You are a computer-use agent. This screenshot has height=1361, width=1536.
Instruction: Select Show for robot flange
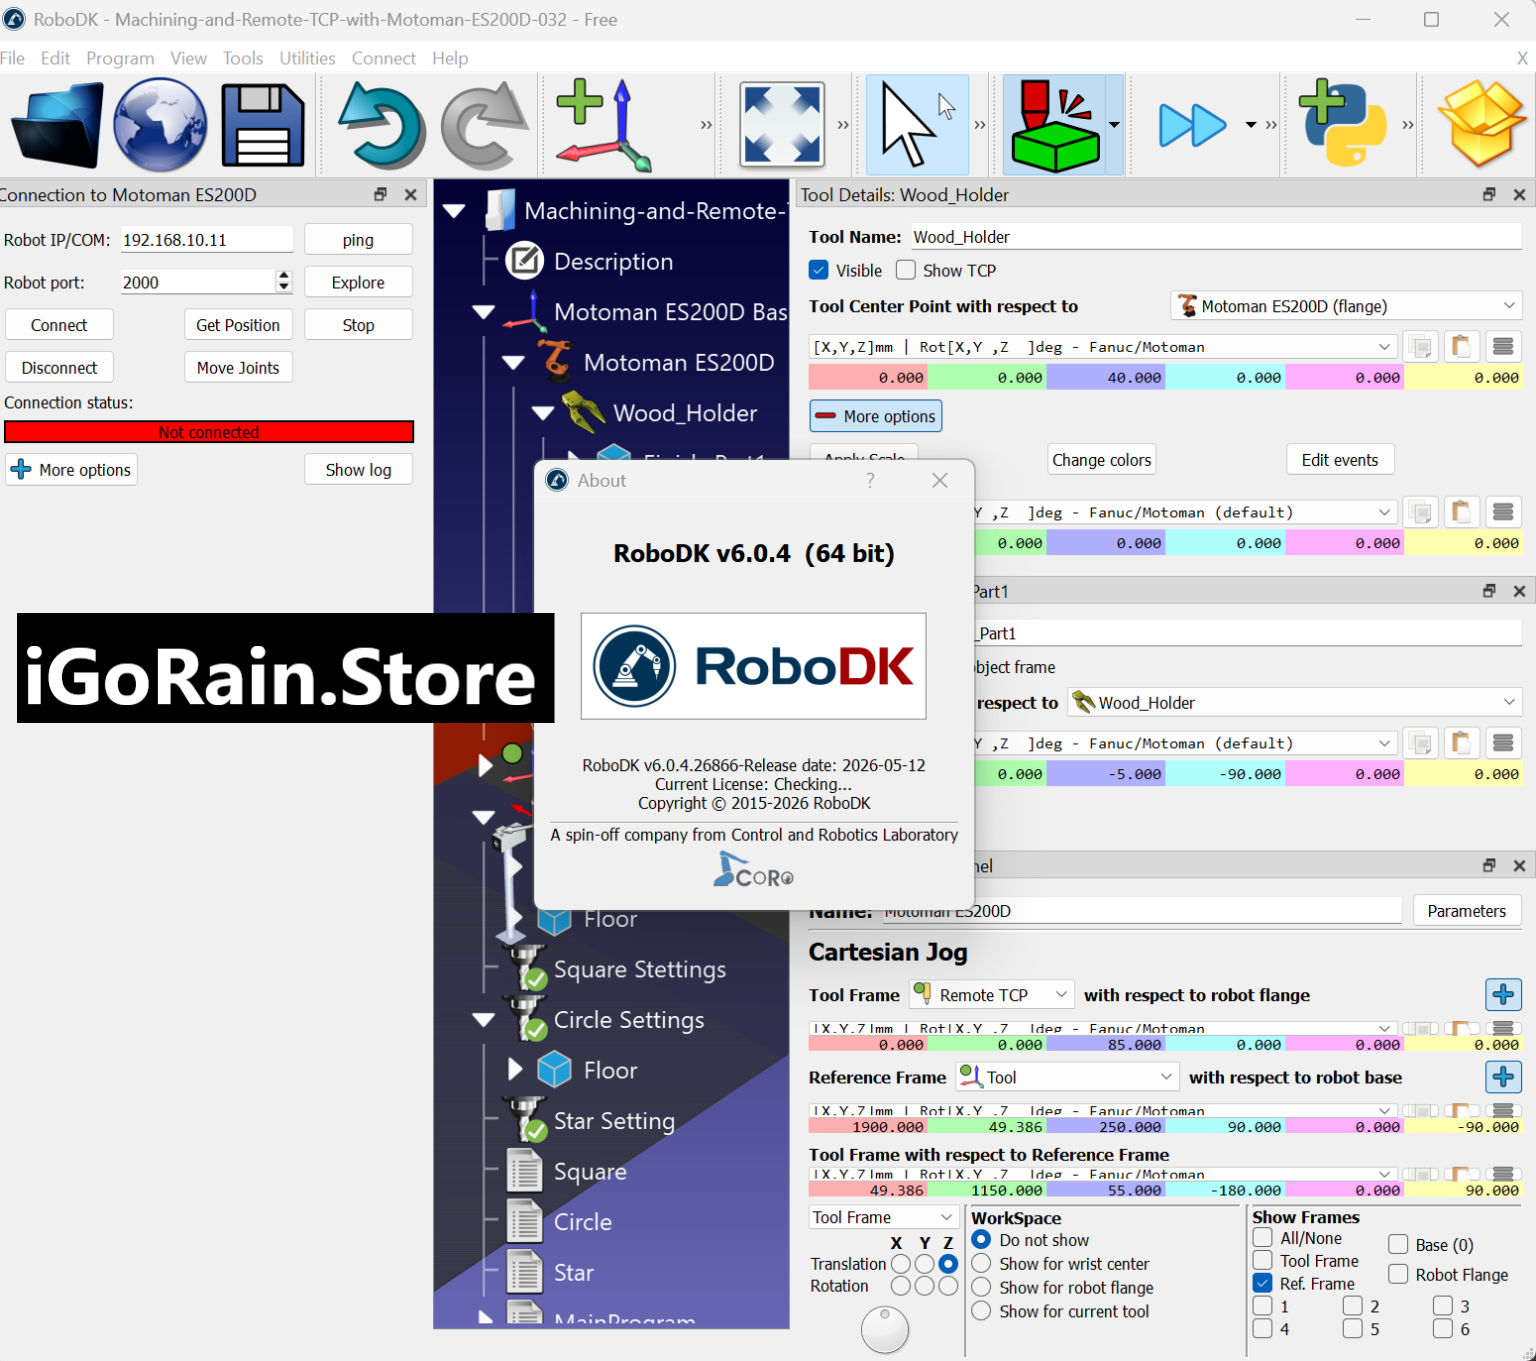click(x=981, y=1287)
